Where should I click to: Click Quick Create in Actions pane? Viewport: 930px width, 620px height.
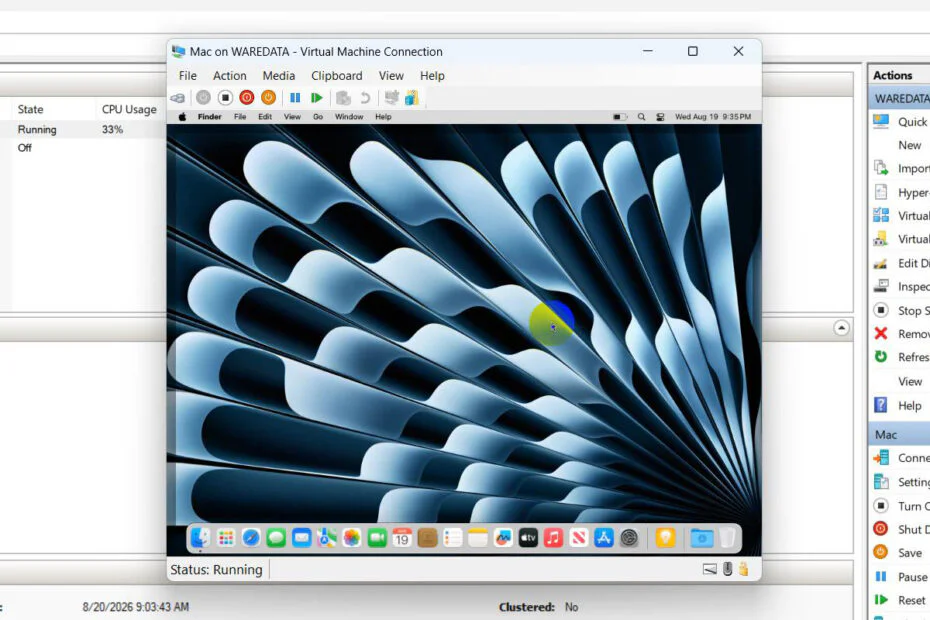pos(902,122)
